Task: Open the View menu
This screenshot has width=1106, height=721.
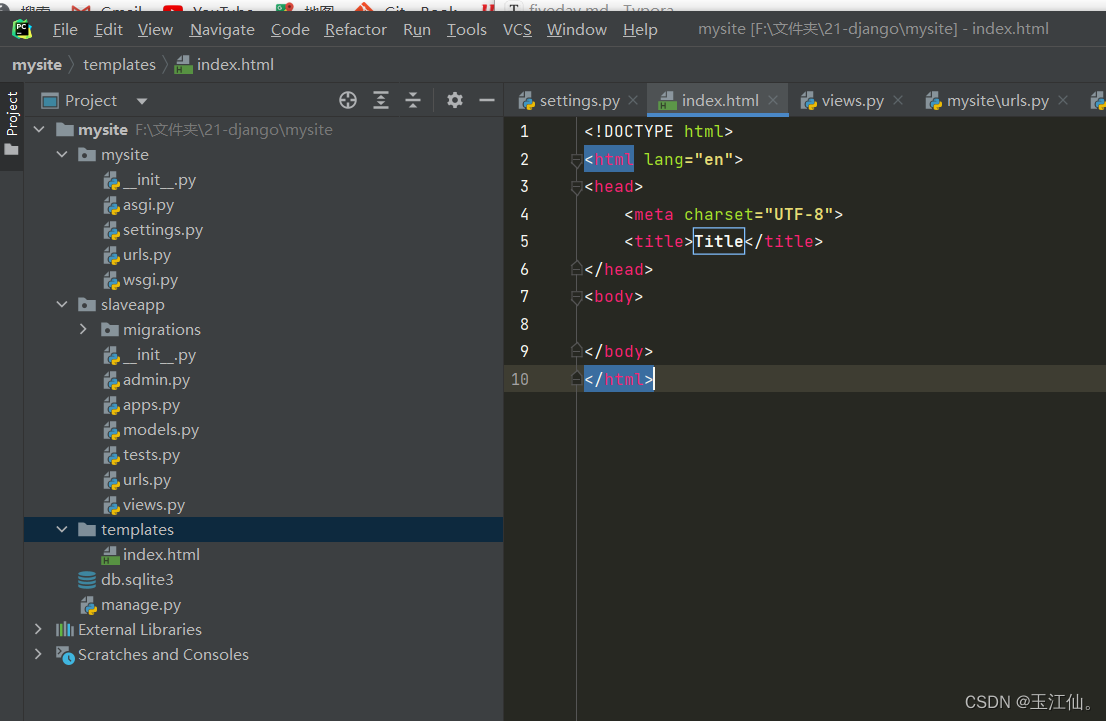Action: (x=155, y=30)
